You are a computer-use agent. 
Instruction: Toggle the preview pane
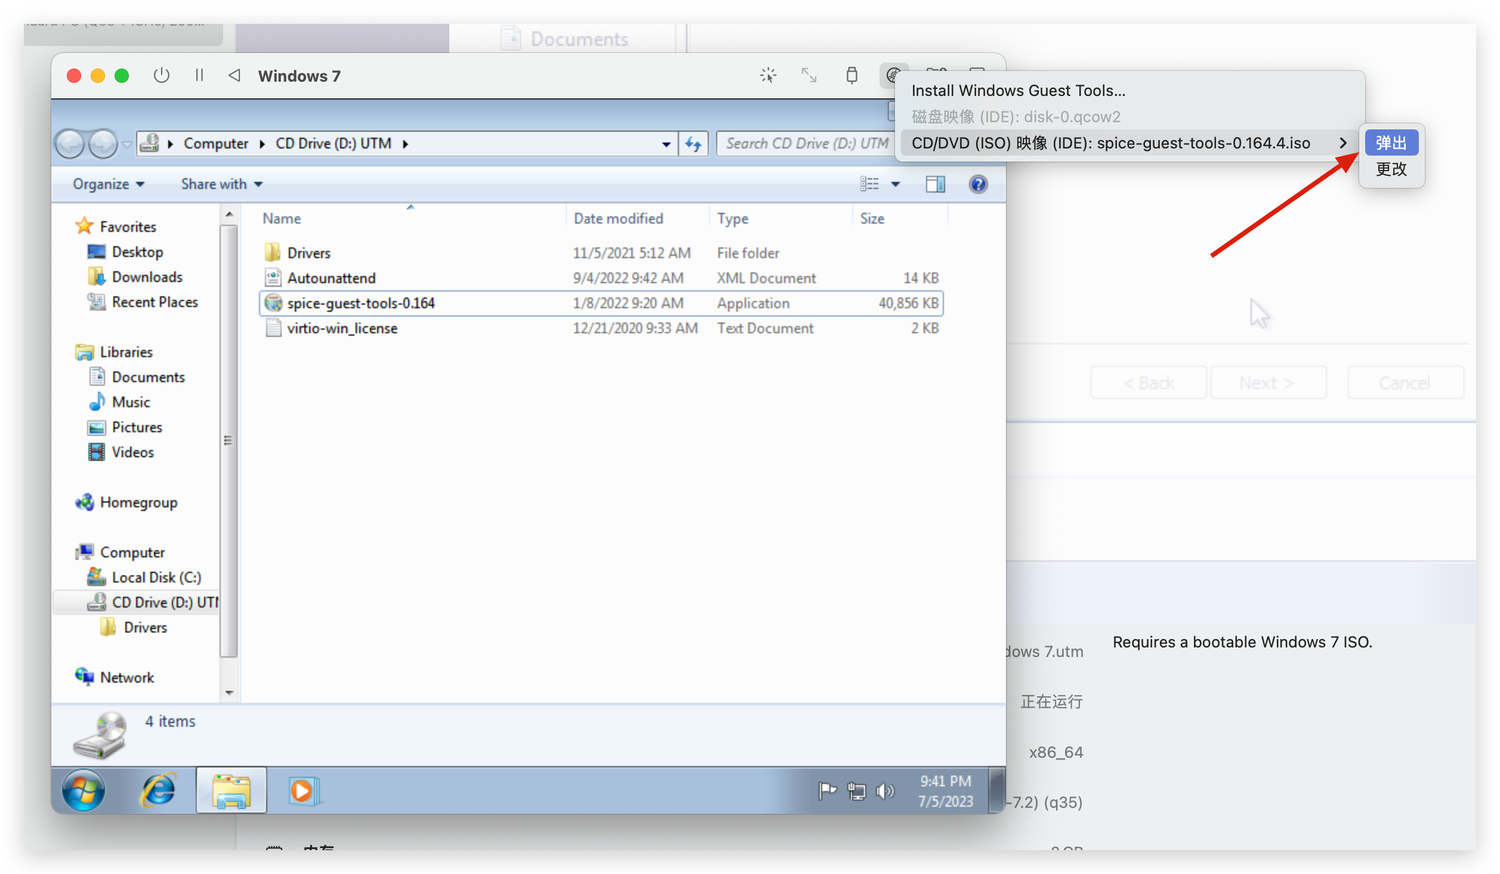(935, 184)
